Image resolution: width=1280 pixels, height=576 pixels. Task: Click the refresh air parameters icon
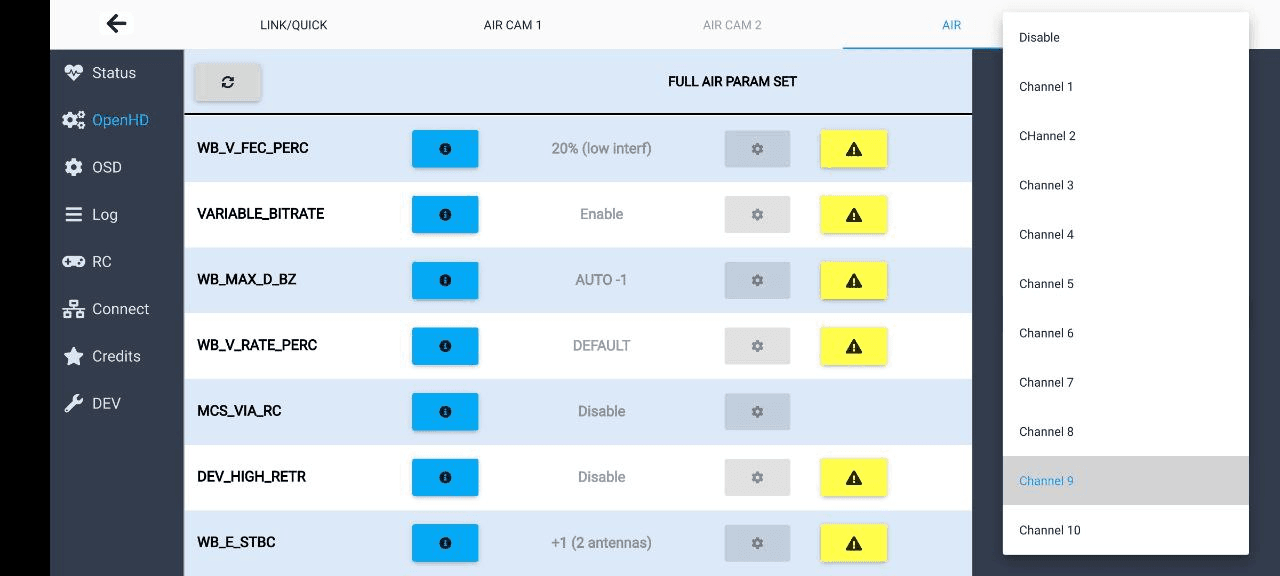(228, 82)
